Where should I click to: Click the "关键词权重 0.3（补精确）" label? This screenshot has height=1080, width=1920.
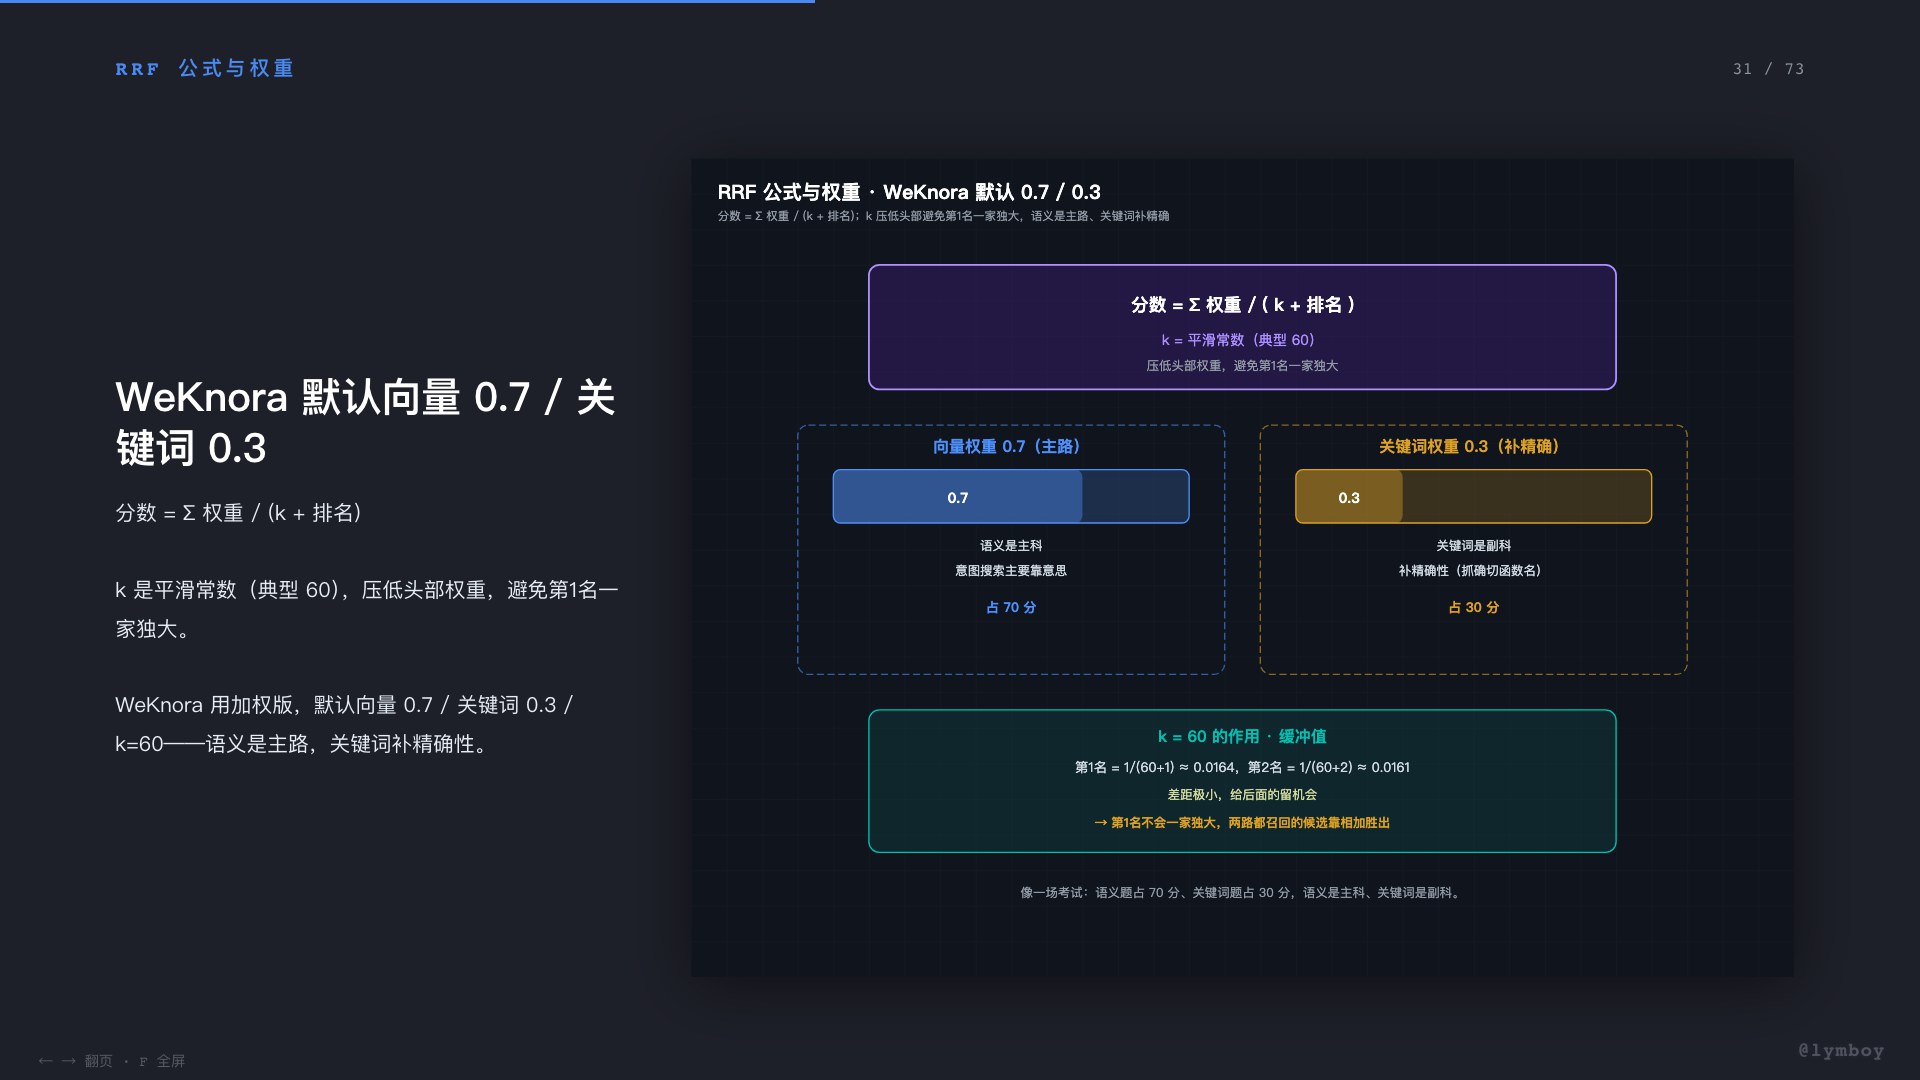pos(1473,447)
